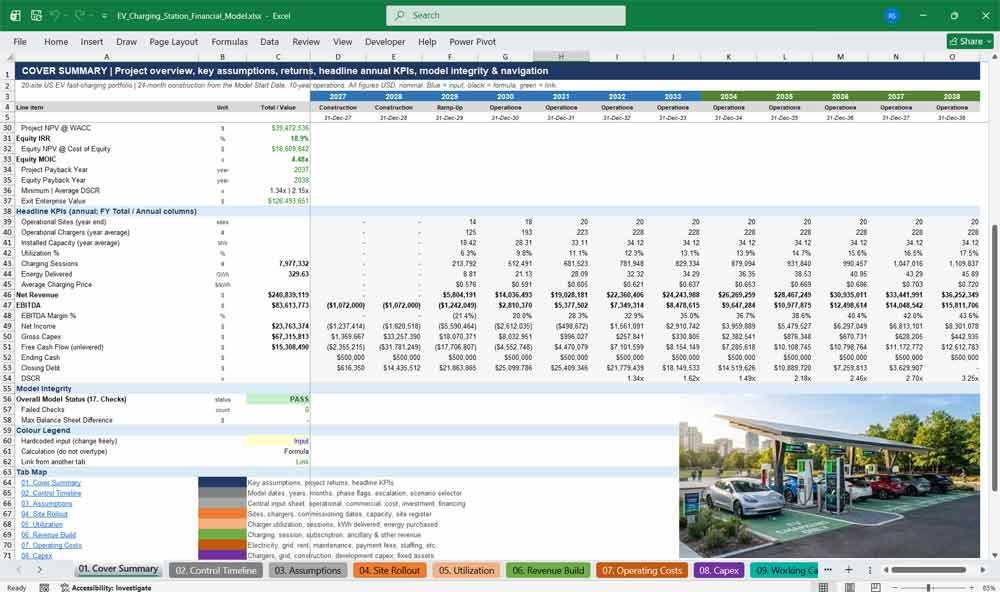Click the Save icon in Quick Access Toolbar
The image size is (1000, 592).
point(36,15)
